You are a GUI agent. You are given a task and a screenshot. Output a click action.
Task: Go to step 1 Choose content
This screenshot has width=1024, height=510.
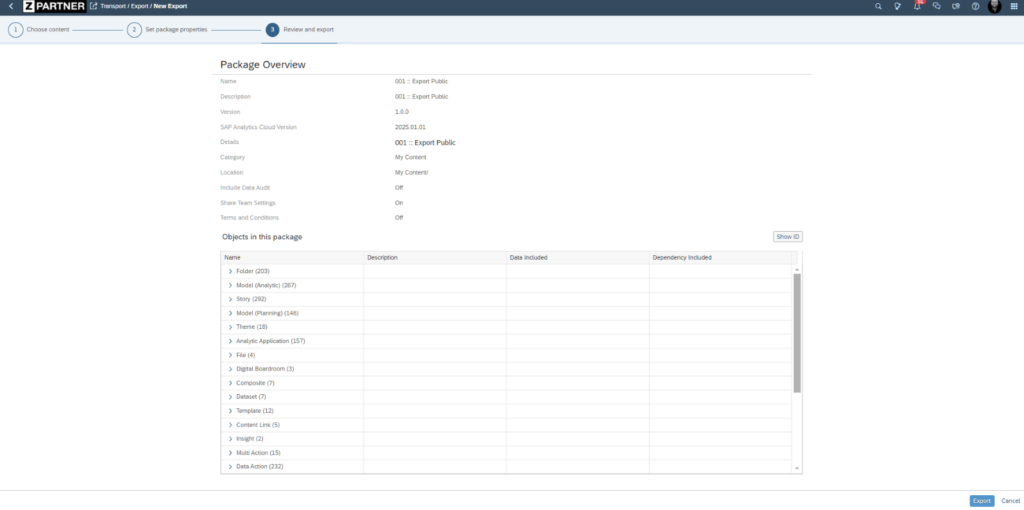click(16, 30)
